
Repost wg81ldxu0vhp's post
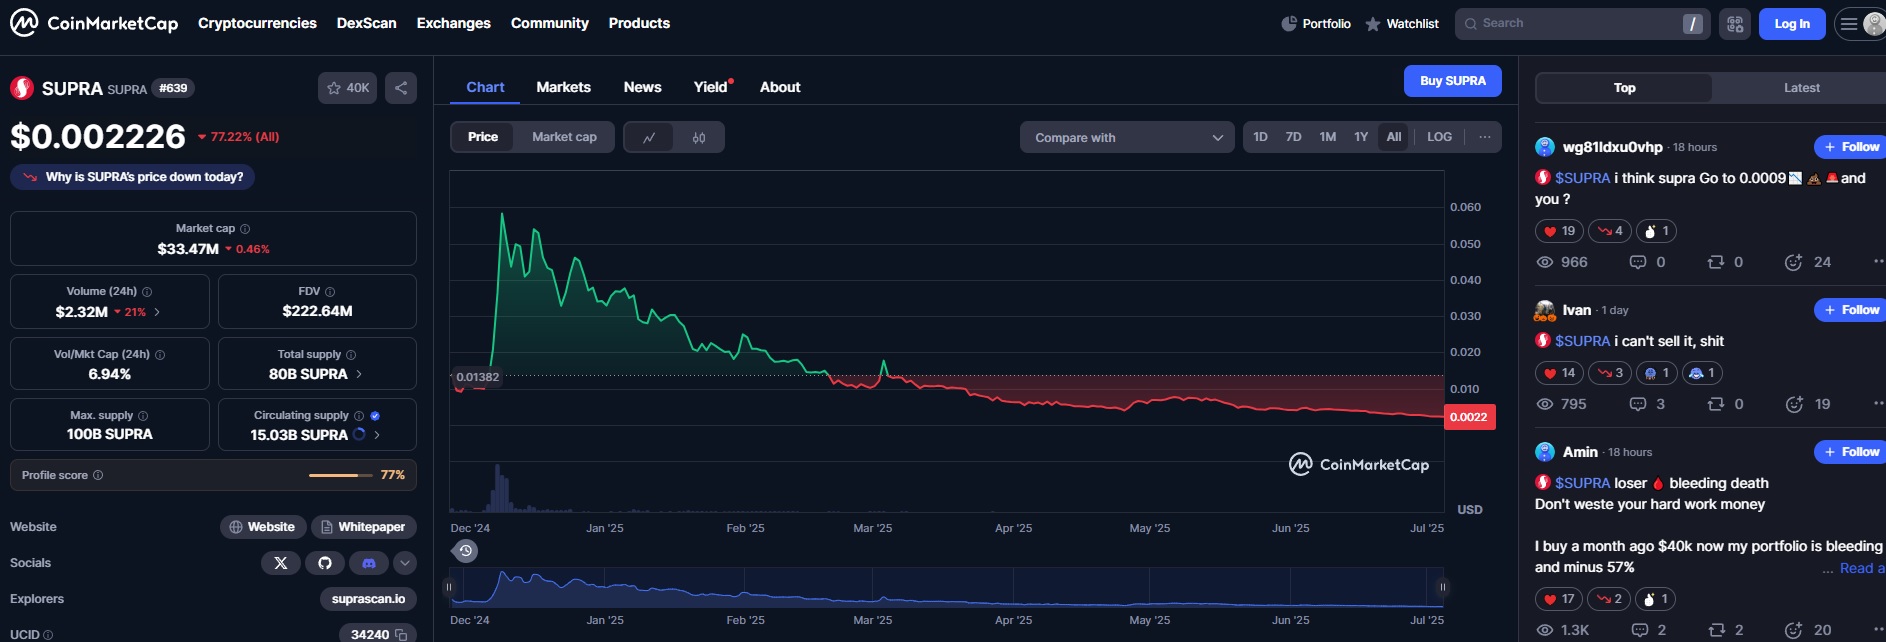pyautogui.click(x=1716, y=262)
